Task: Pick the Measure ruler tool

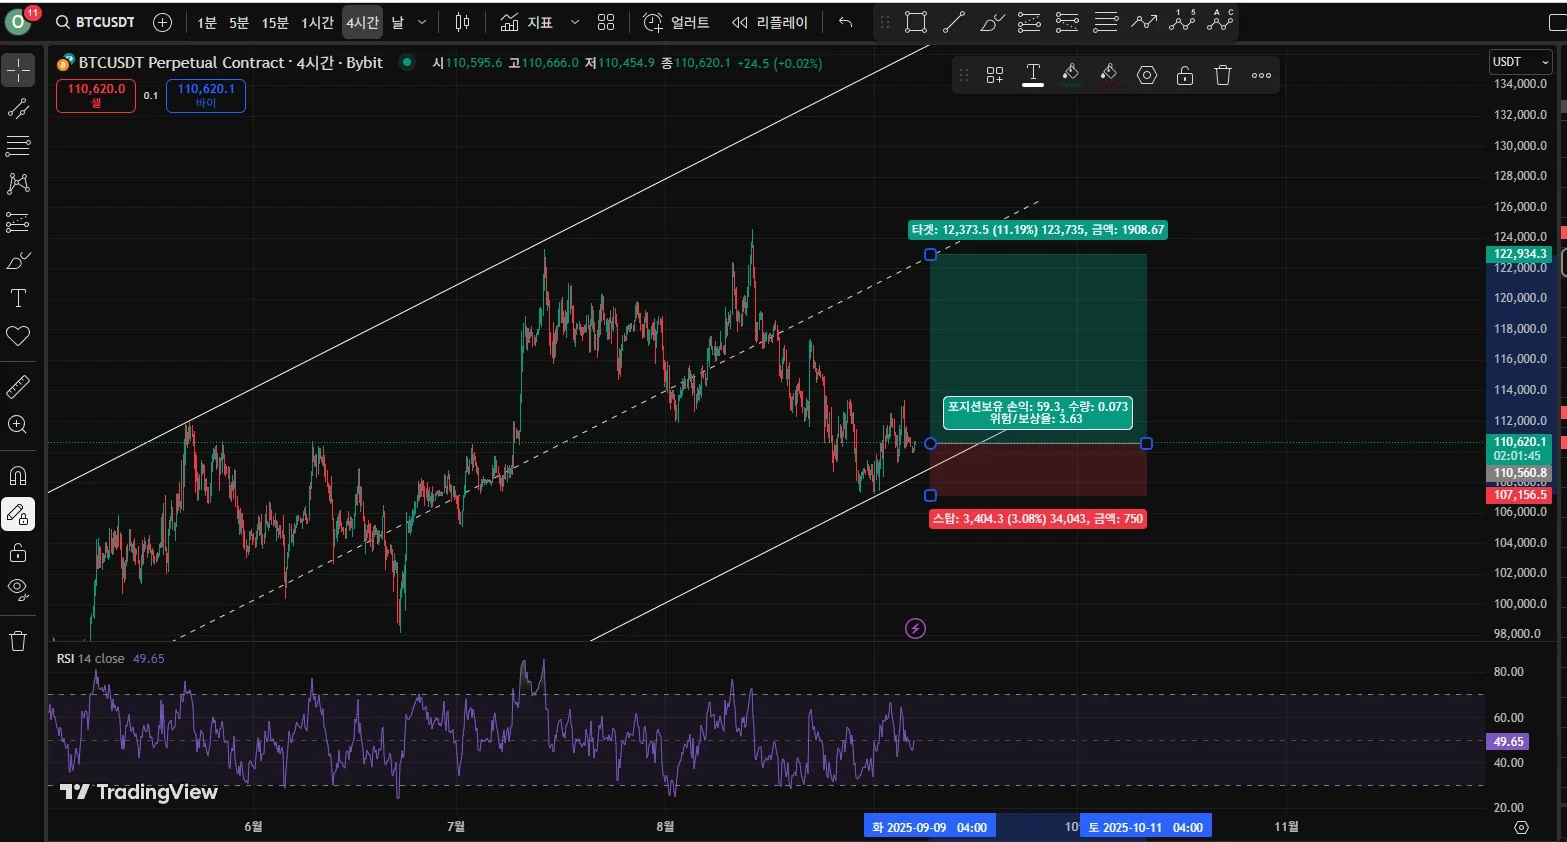Action: (18, 386)
